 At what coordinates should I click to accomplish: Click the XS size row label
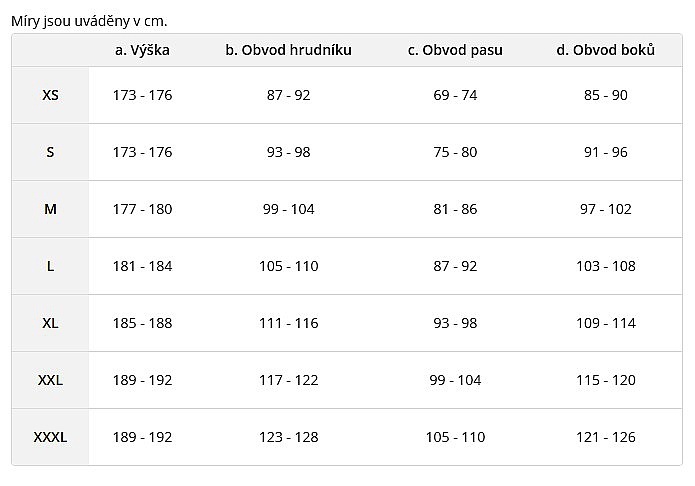[51, 95]
